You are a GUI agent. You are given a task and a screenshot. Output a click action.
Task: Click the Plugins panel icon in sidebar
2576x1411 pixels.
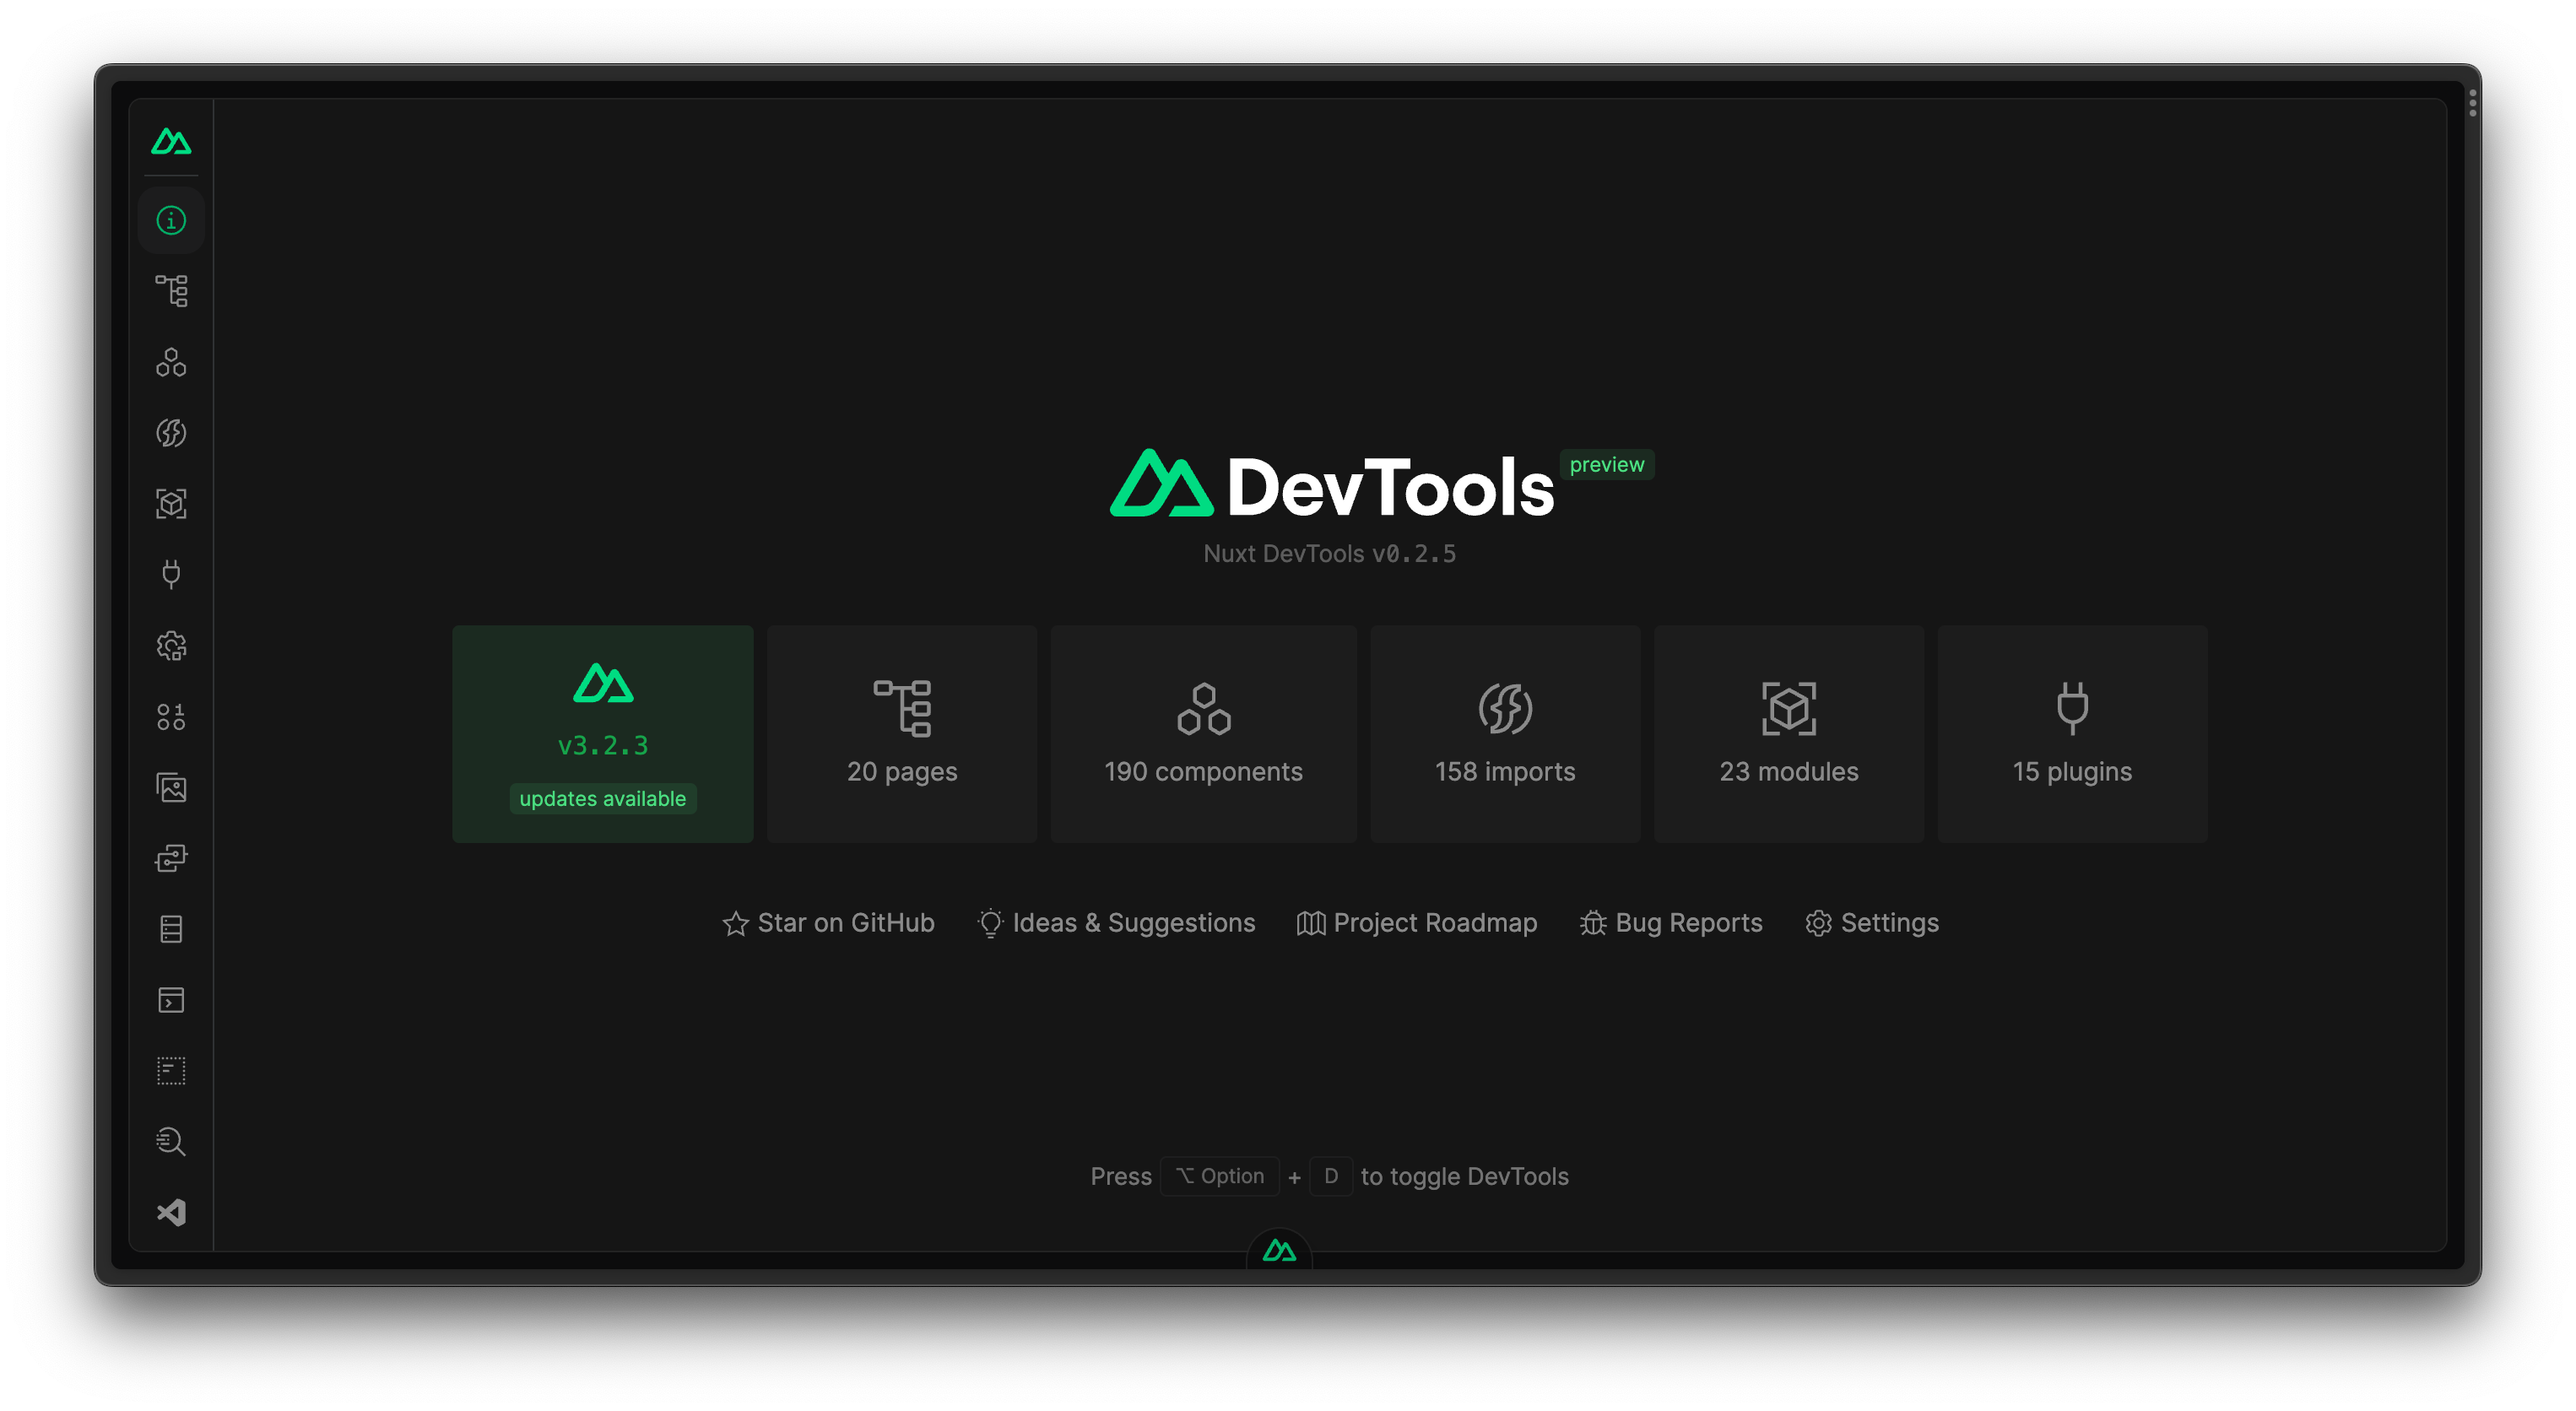point(172,574)
